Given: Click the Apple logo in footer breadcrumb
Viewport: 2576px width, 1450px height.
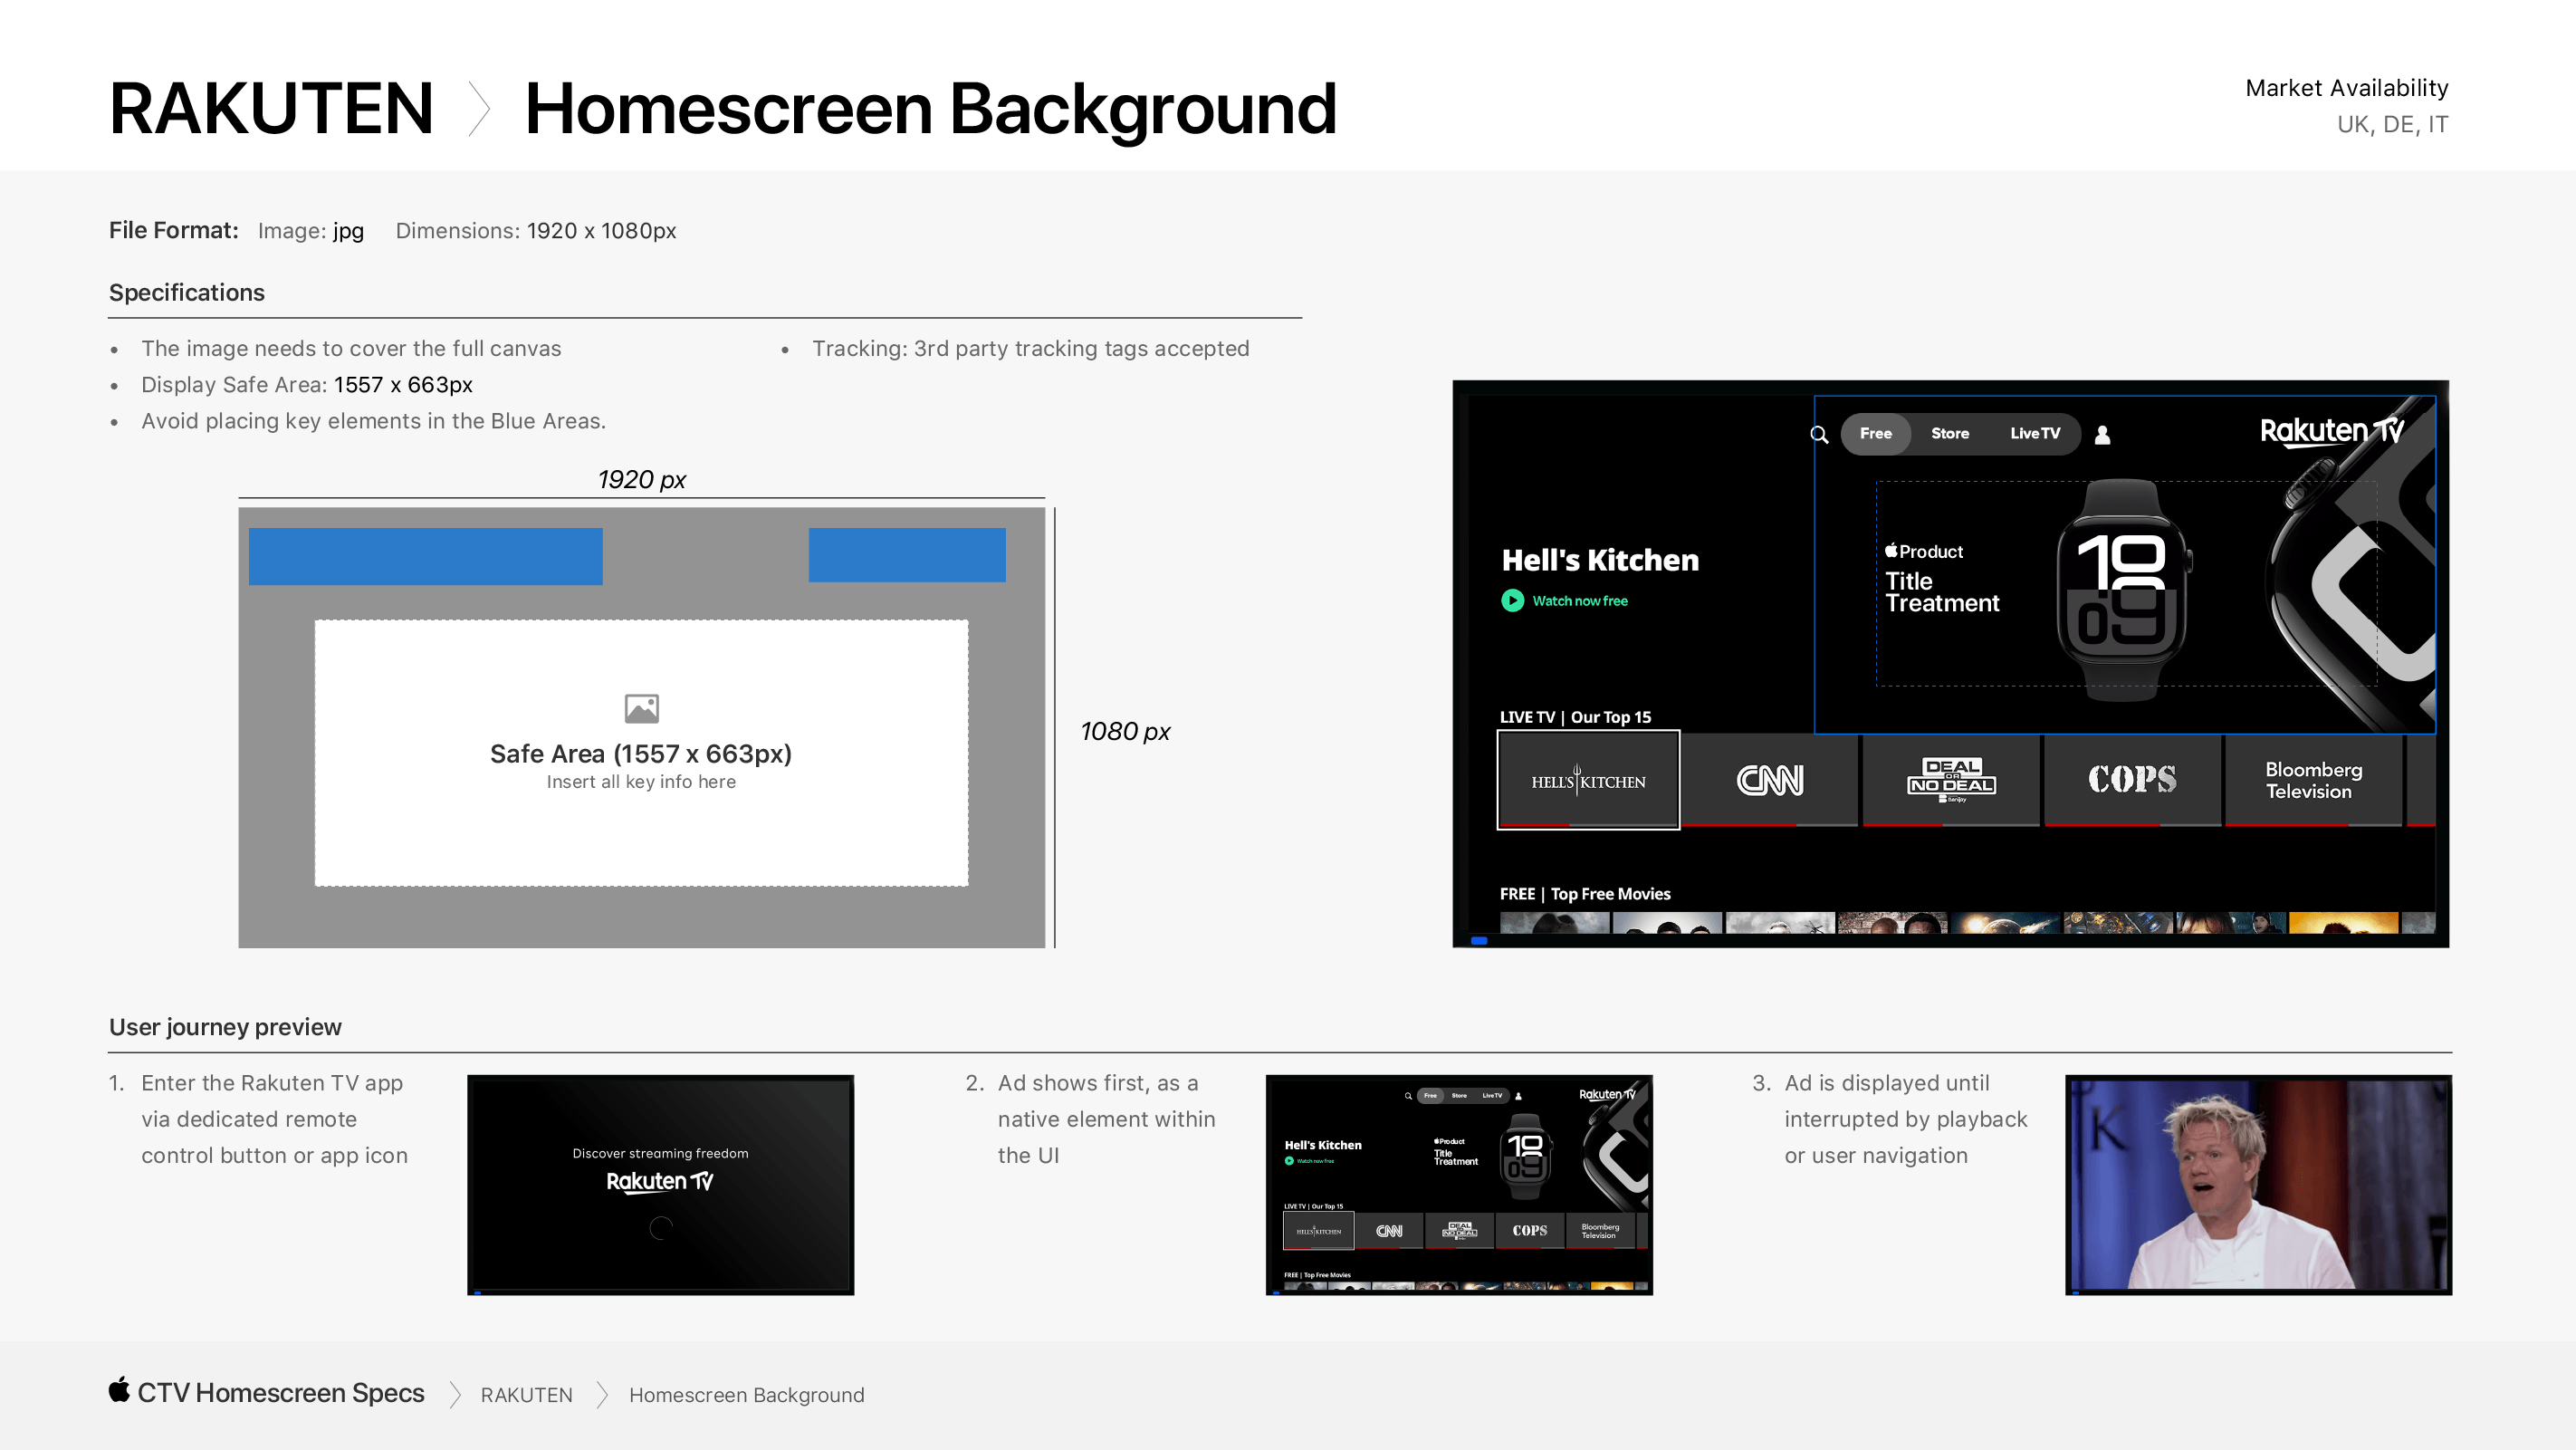Looking at the screenshot, I should (x=119, y=1390).
